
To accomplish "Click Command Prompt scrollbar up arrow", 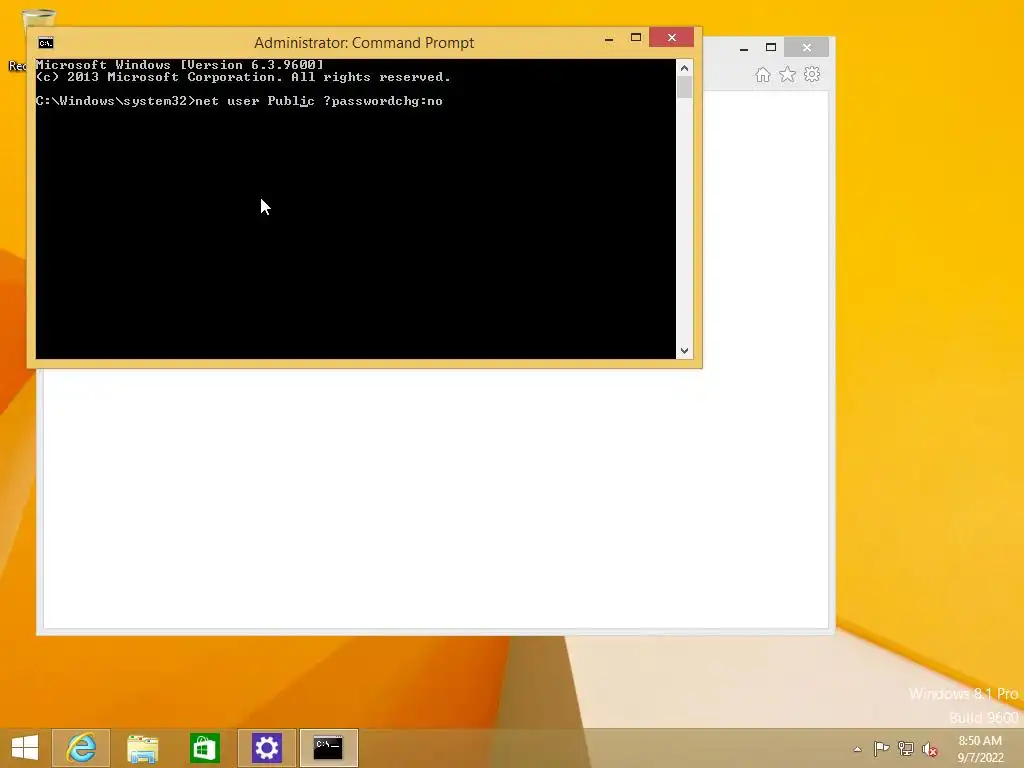I will [684, 68].
